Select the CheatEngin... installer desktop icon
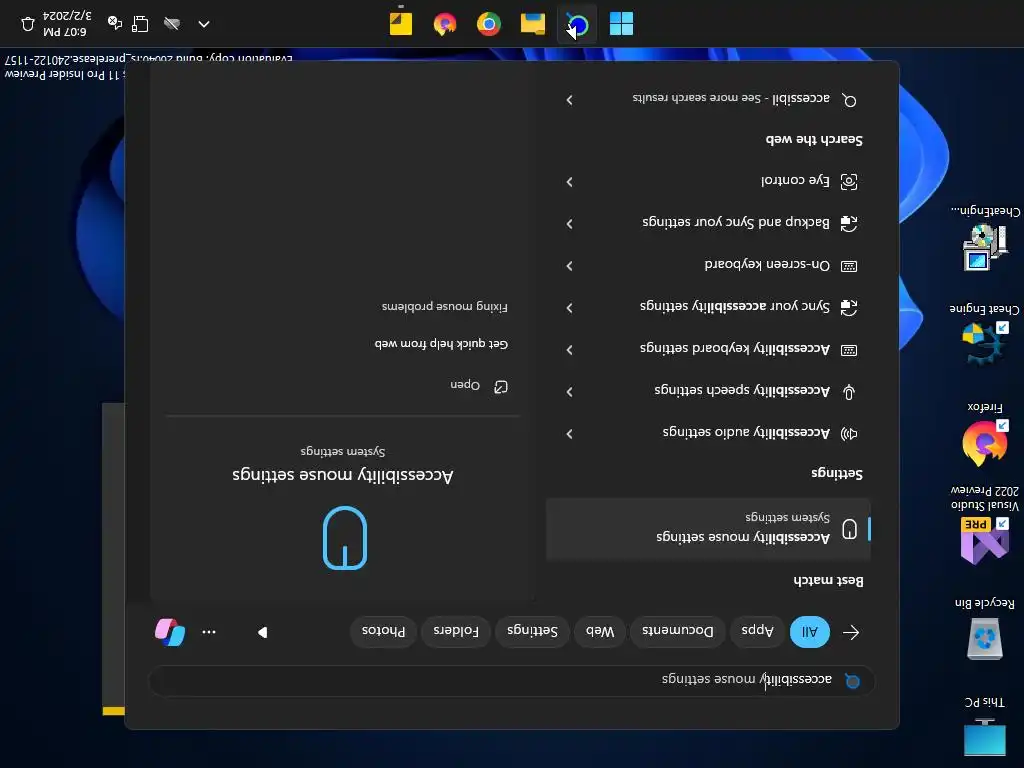 tap(985, 238)
